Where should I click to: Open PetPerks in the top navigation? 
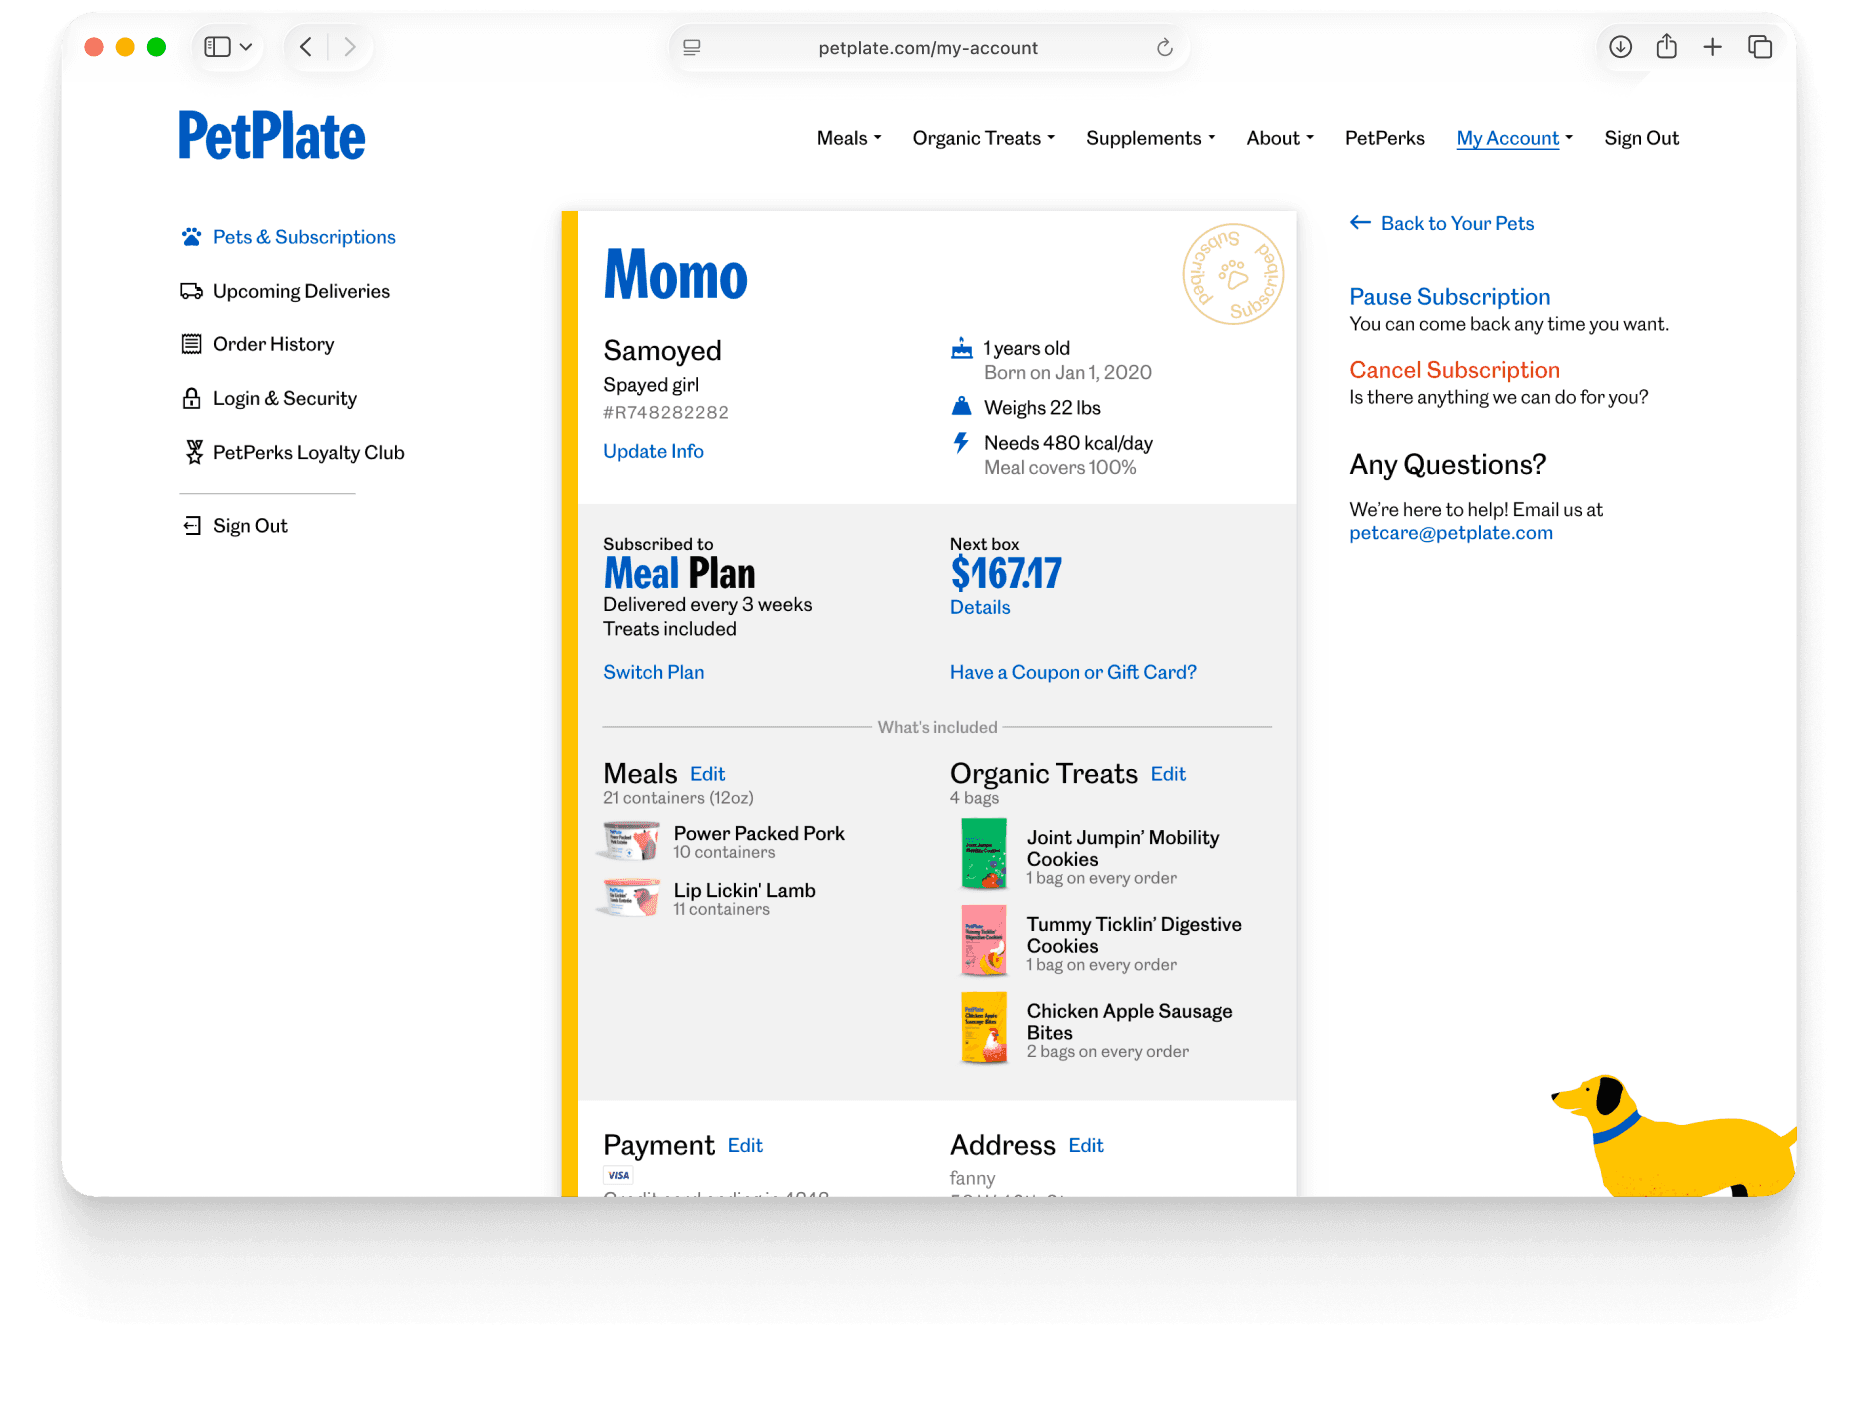point(1384,138)
